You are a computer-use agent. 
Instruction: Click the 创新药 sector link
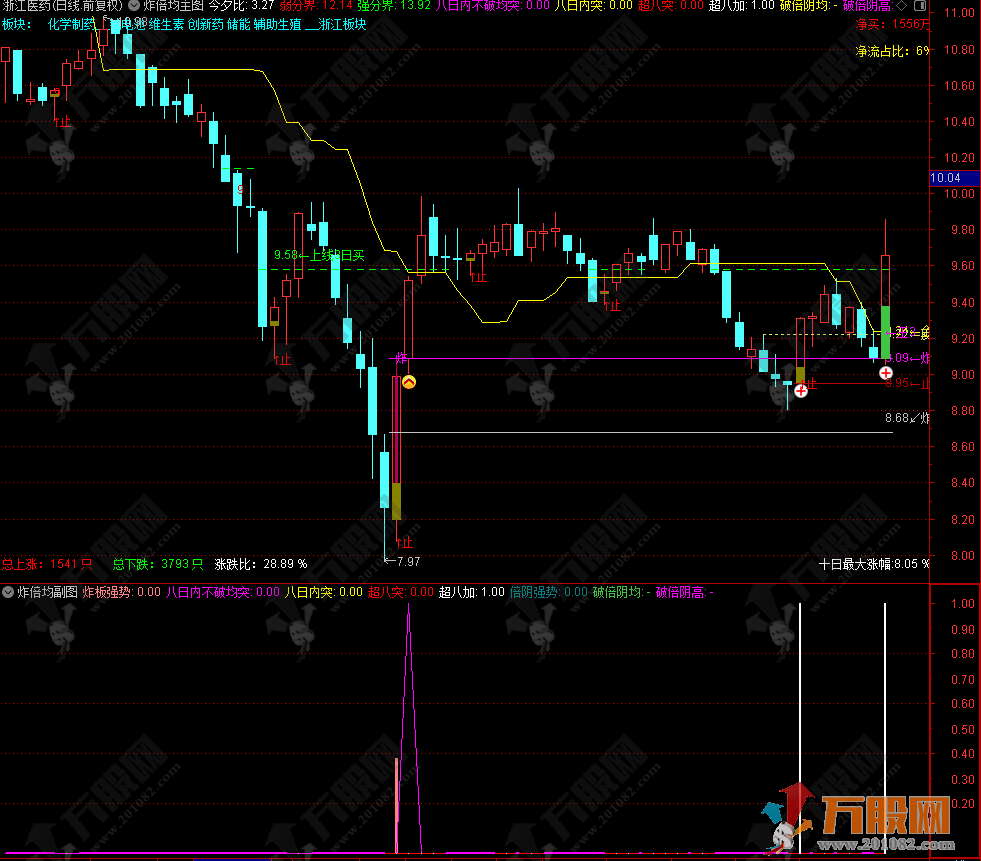tap(205, 24)
